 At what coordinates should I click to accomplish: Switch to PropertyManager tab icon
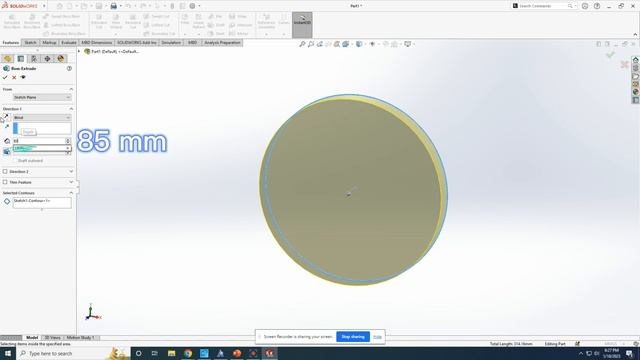coord(21,59)
